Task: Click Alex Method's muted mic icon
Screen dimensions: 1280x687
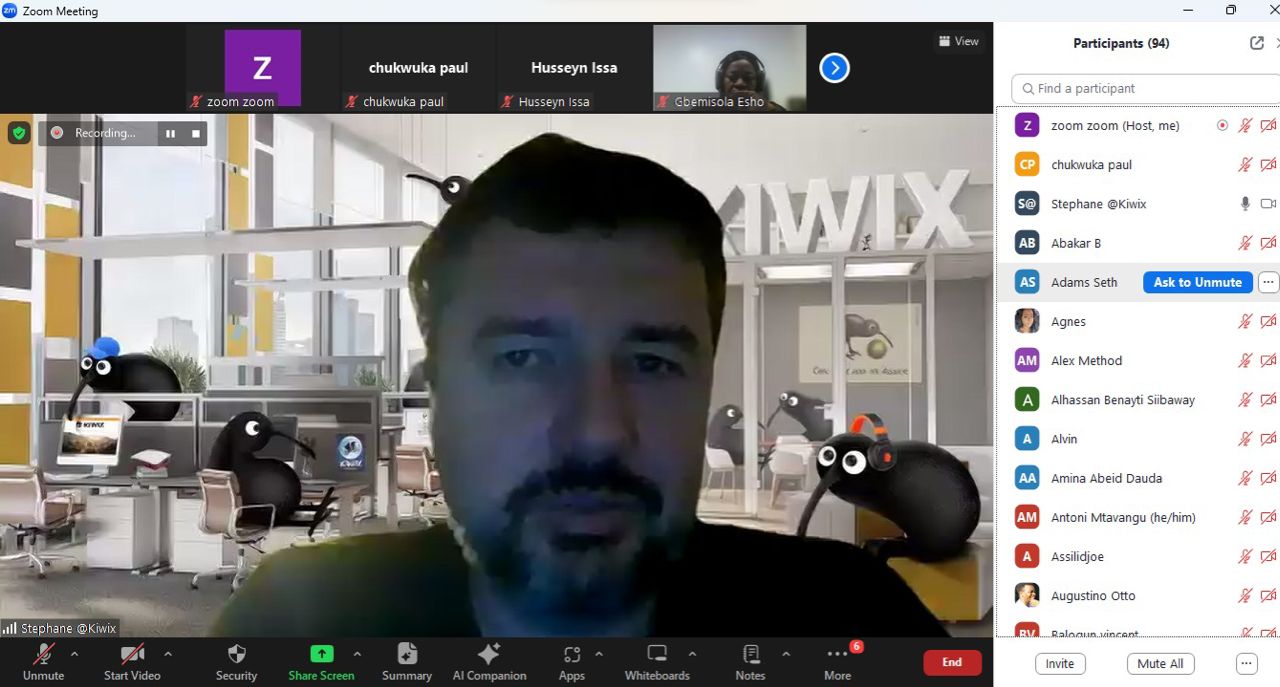Action: tap(1245, 361)
